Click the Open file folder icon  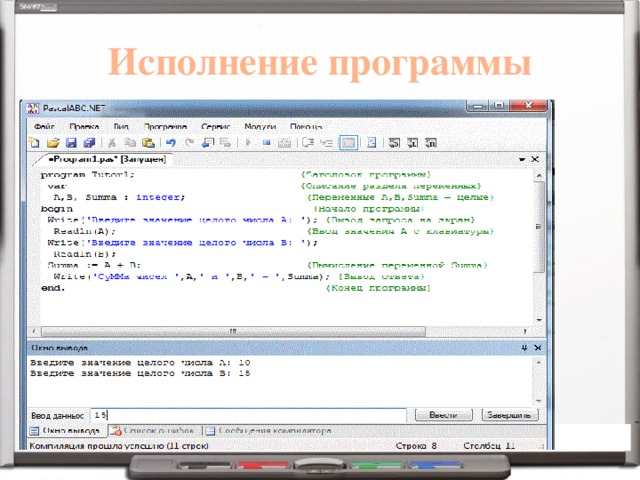point(53,143)
